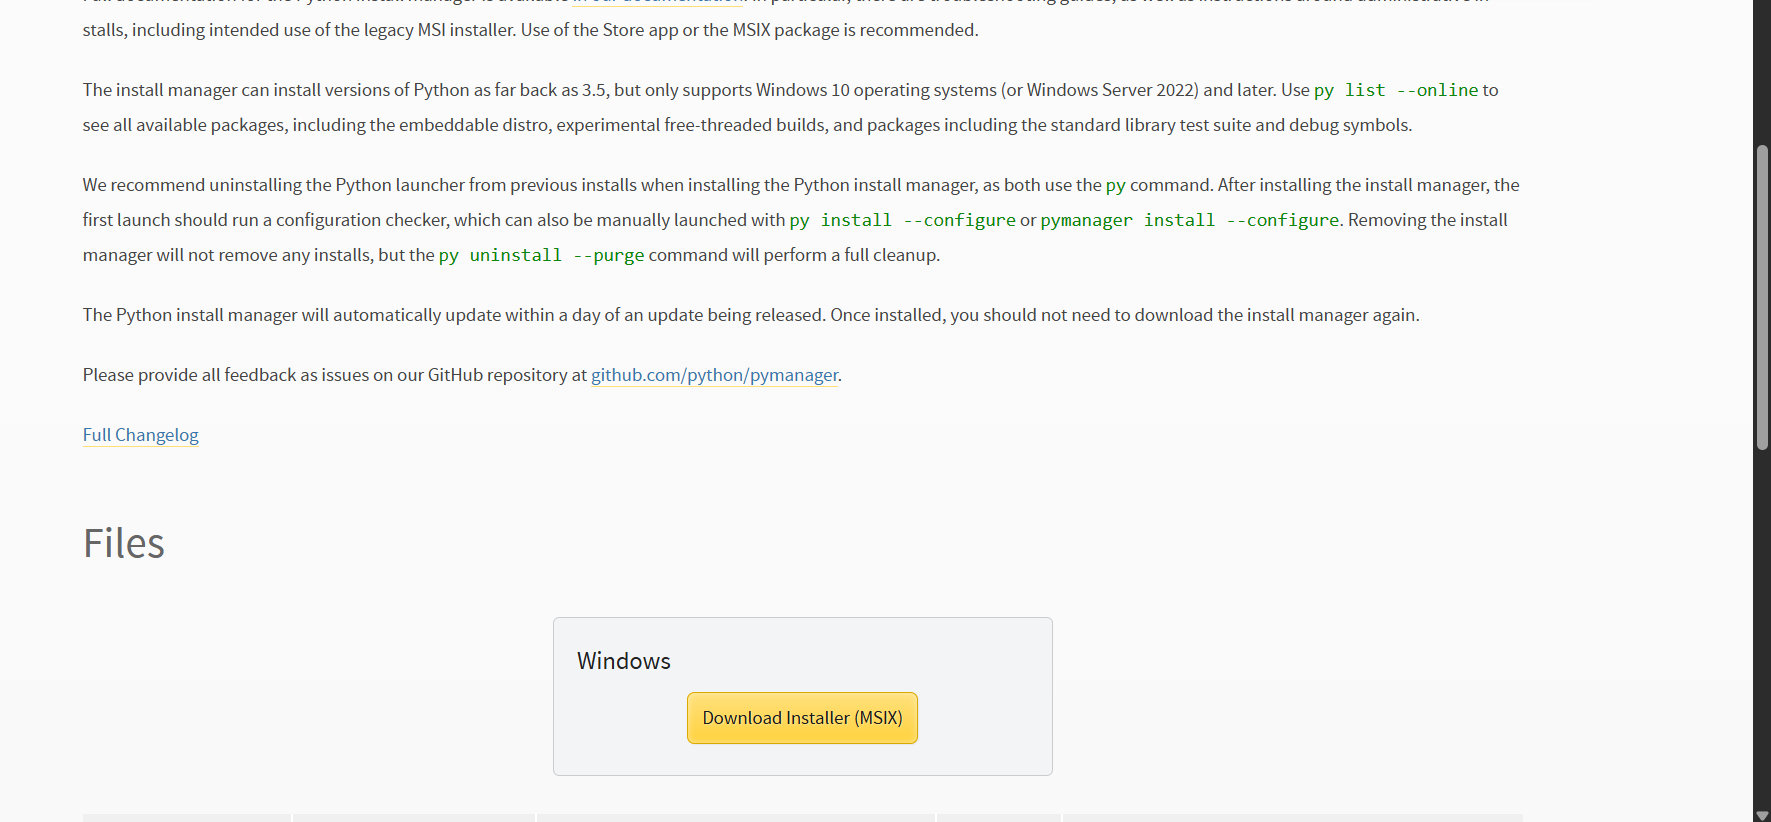Click the Download Installer (MSIX) button
This screenshot has height=822, width=1771.
[x=802, y=718]
